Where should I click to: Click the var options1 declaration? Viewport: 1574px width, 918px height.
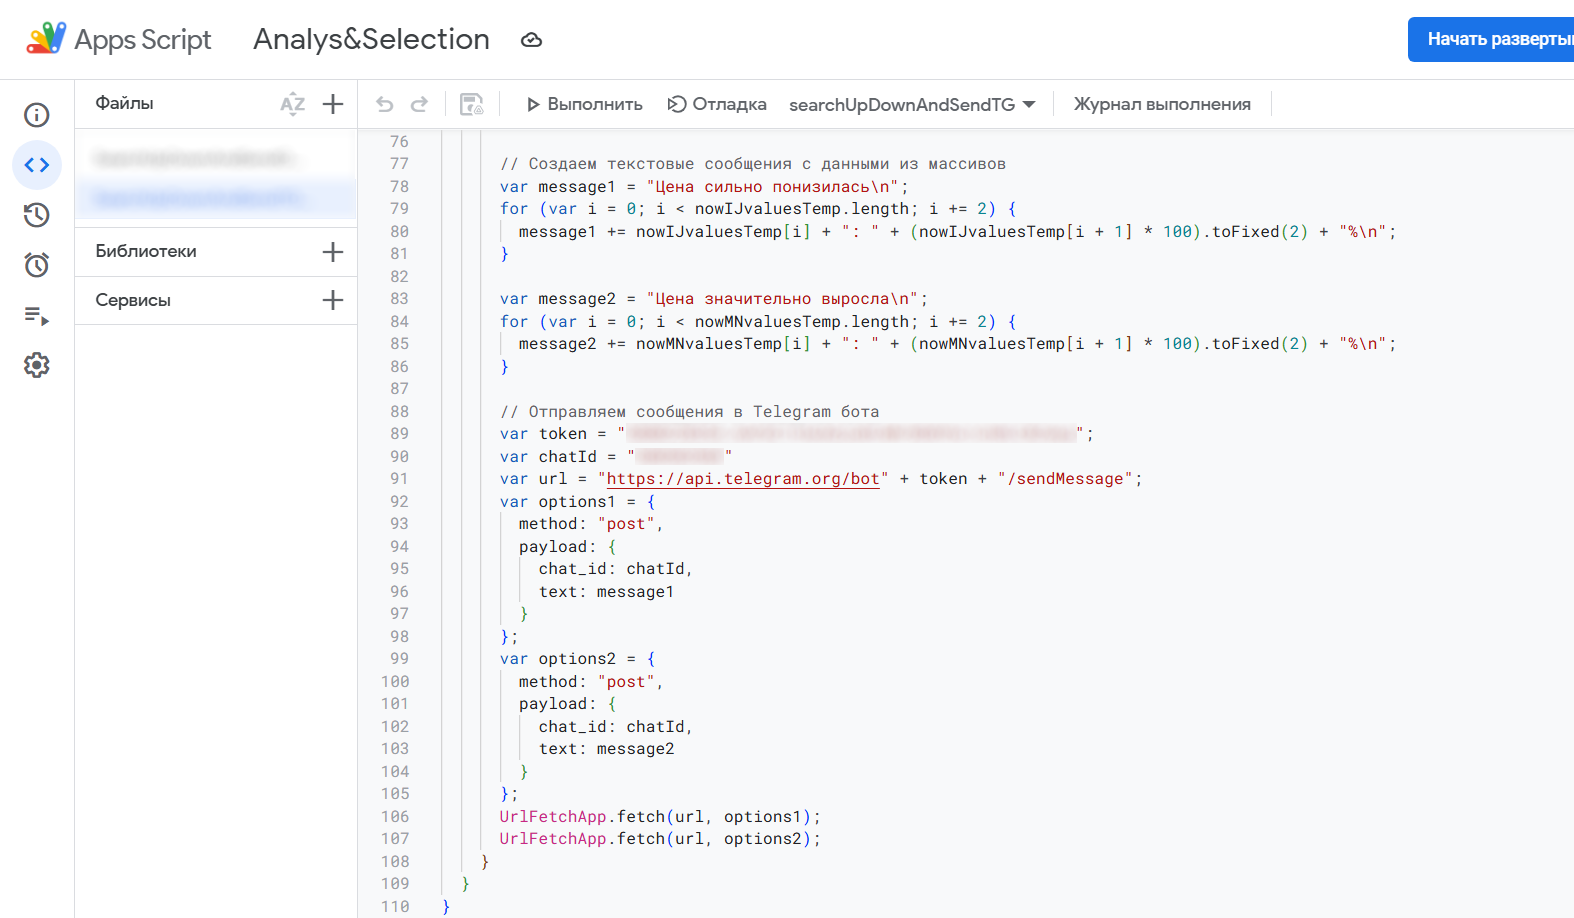pos(578,502)
